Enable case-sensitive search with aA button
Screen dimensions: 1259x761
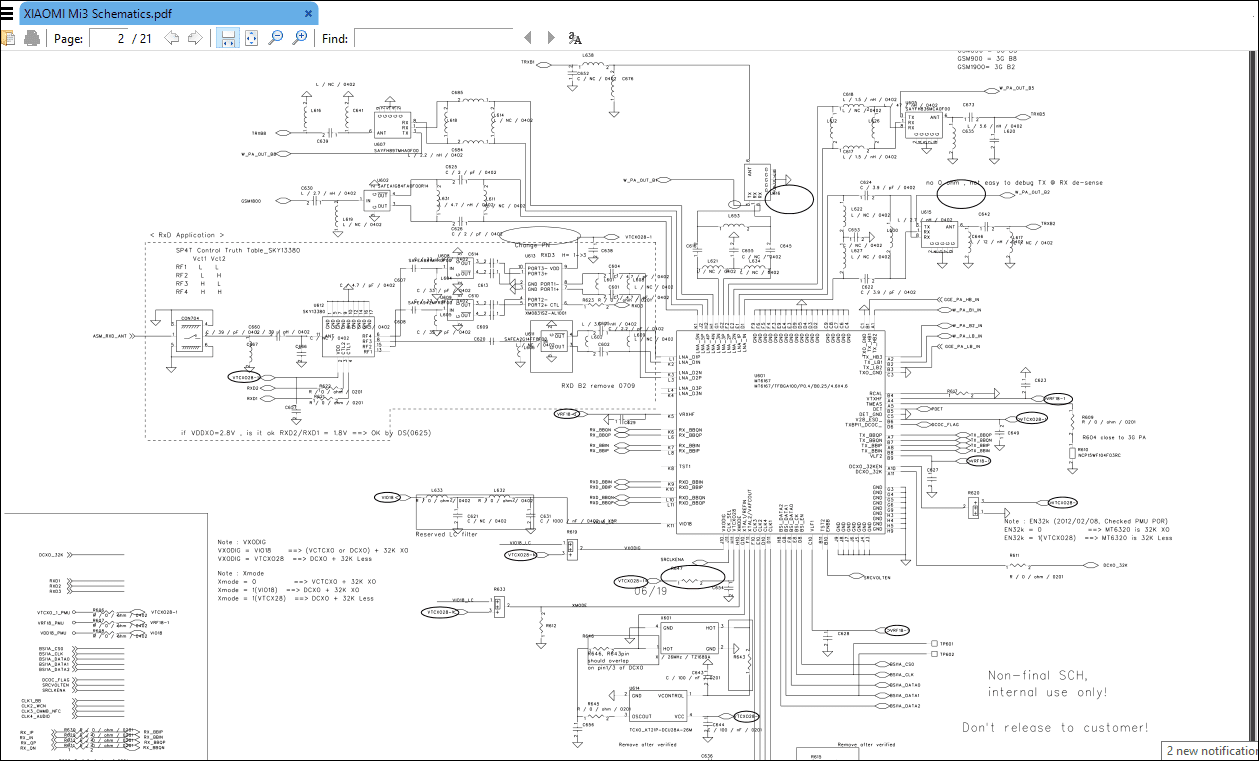pos(573,37)
